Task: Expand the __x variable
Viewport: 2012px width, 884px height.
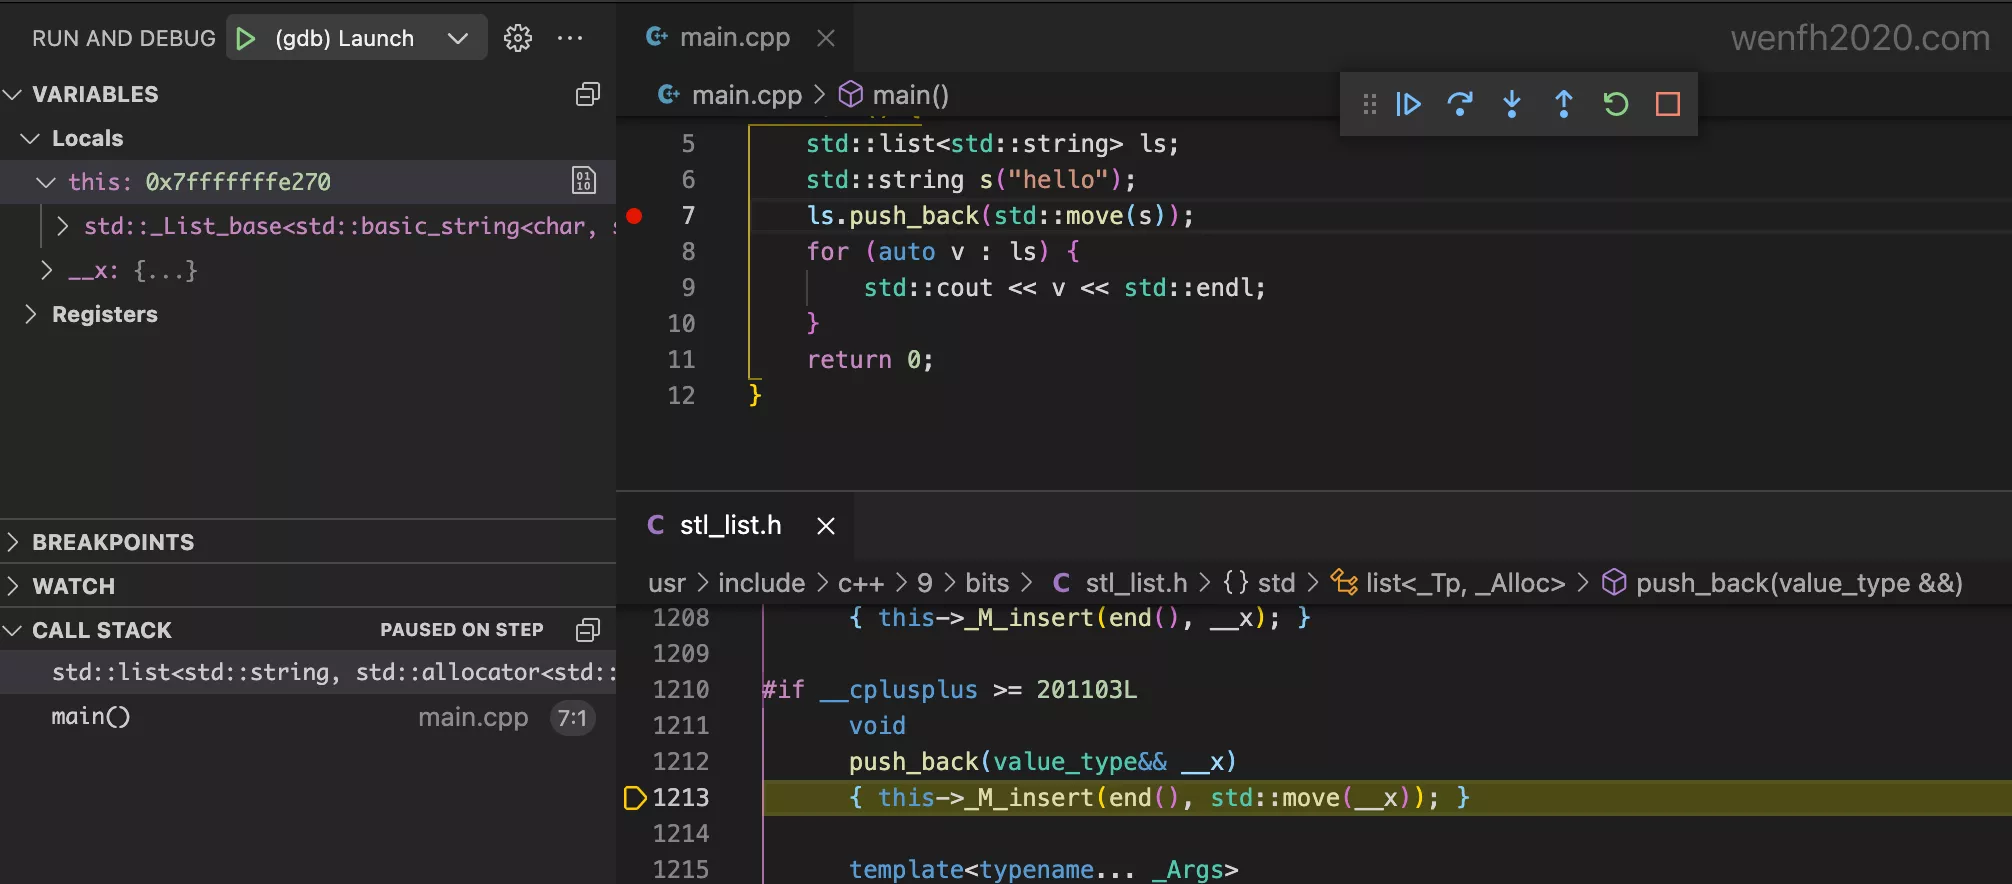Action: point(46,270)
